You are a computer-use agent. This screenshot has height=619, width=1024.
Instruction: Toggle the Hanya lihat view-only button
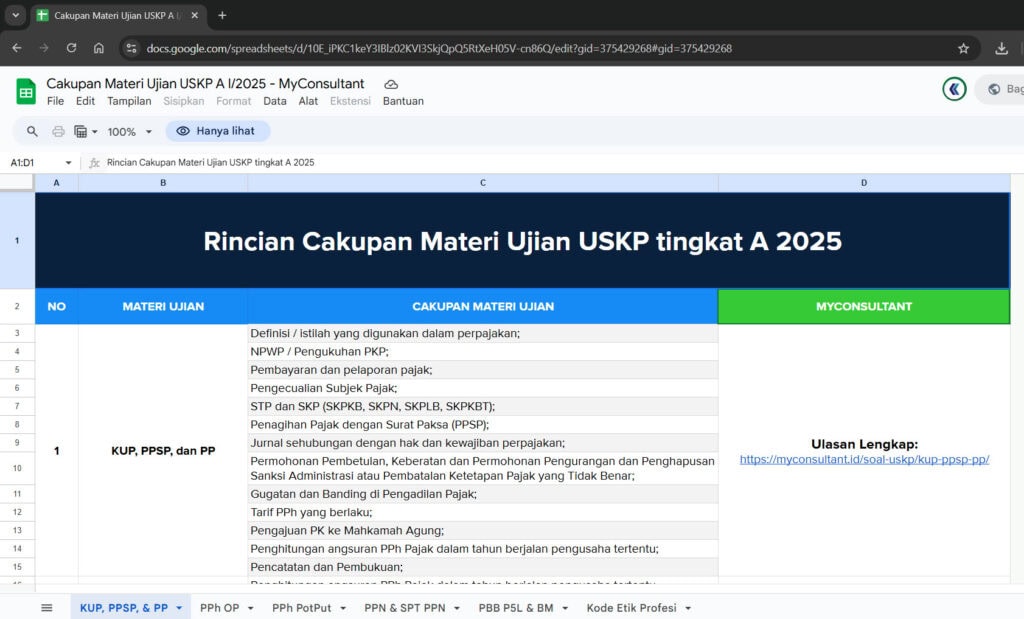217,131
